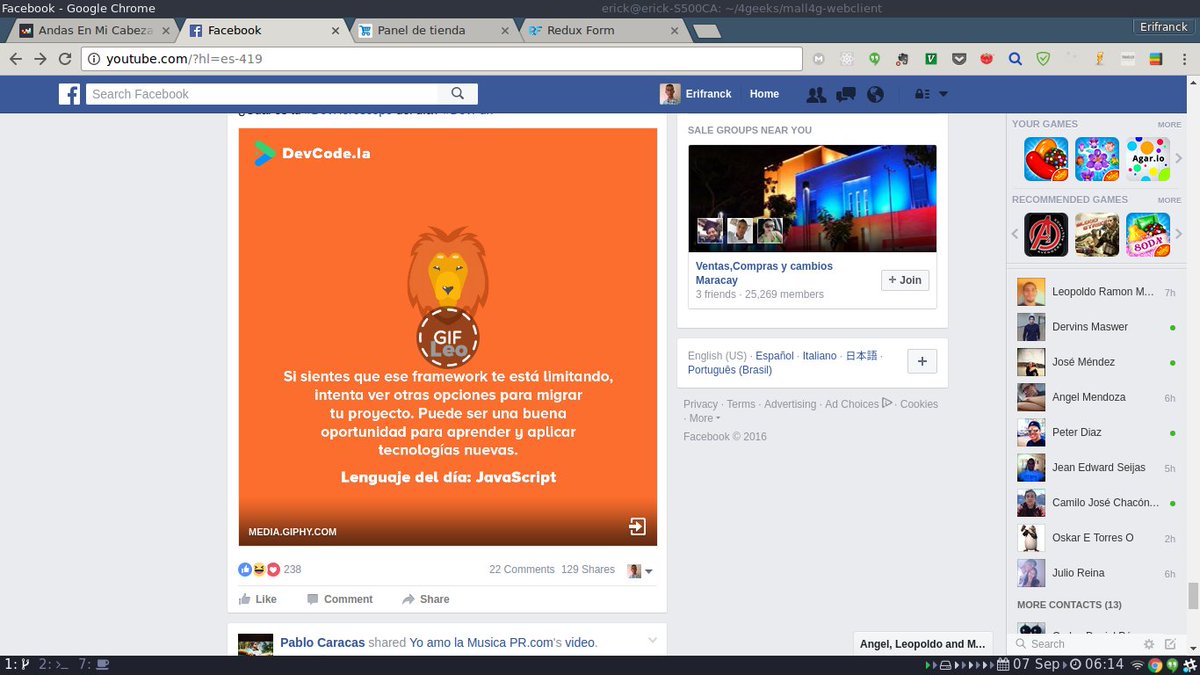Viewport: 1200px width, 675px height.
Task: Open Messages icon in Facebook header
Action: tap(846, 94)
